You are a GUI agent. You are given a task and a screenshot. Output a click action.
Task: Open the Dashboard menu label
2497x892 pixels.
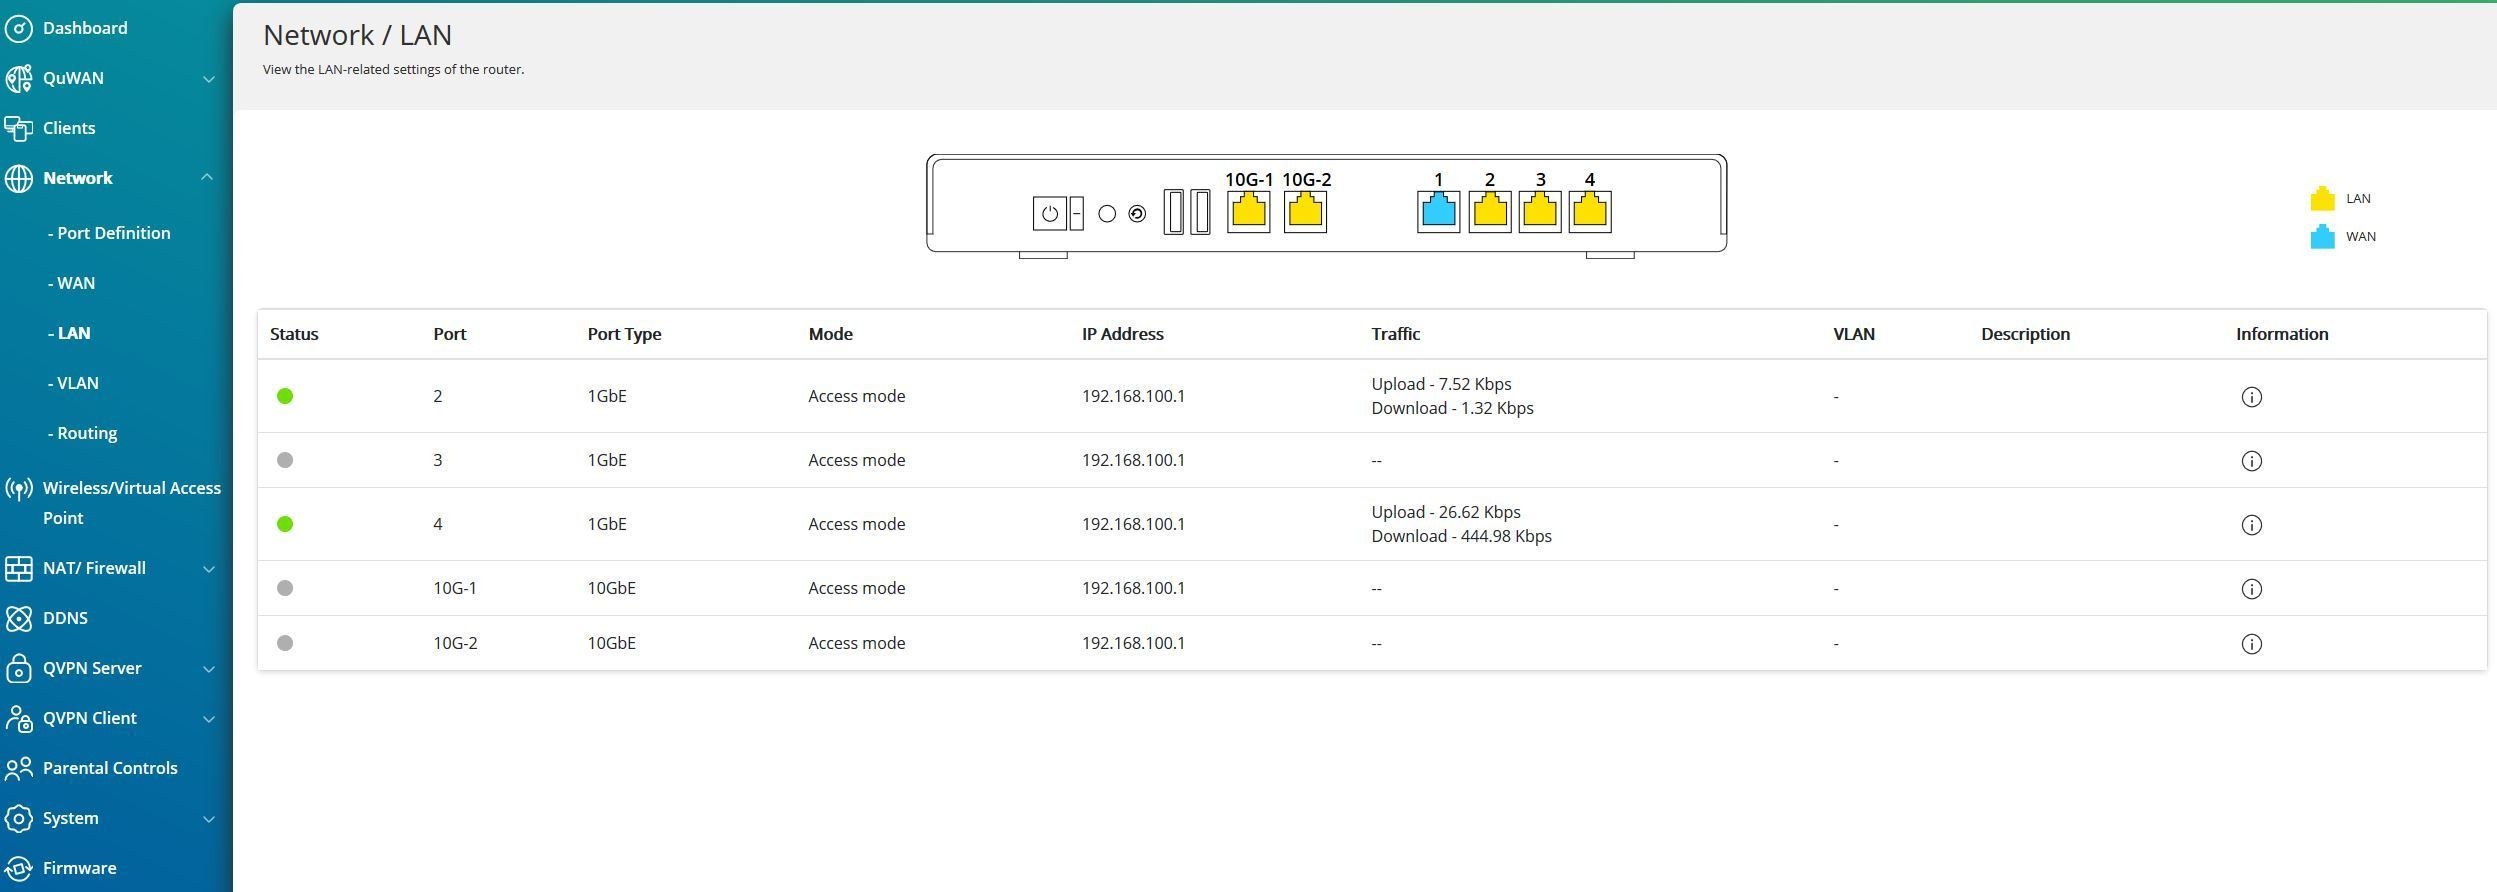point(85,28)
